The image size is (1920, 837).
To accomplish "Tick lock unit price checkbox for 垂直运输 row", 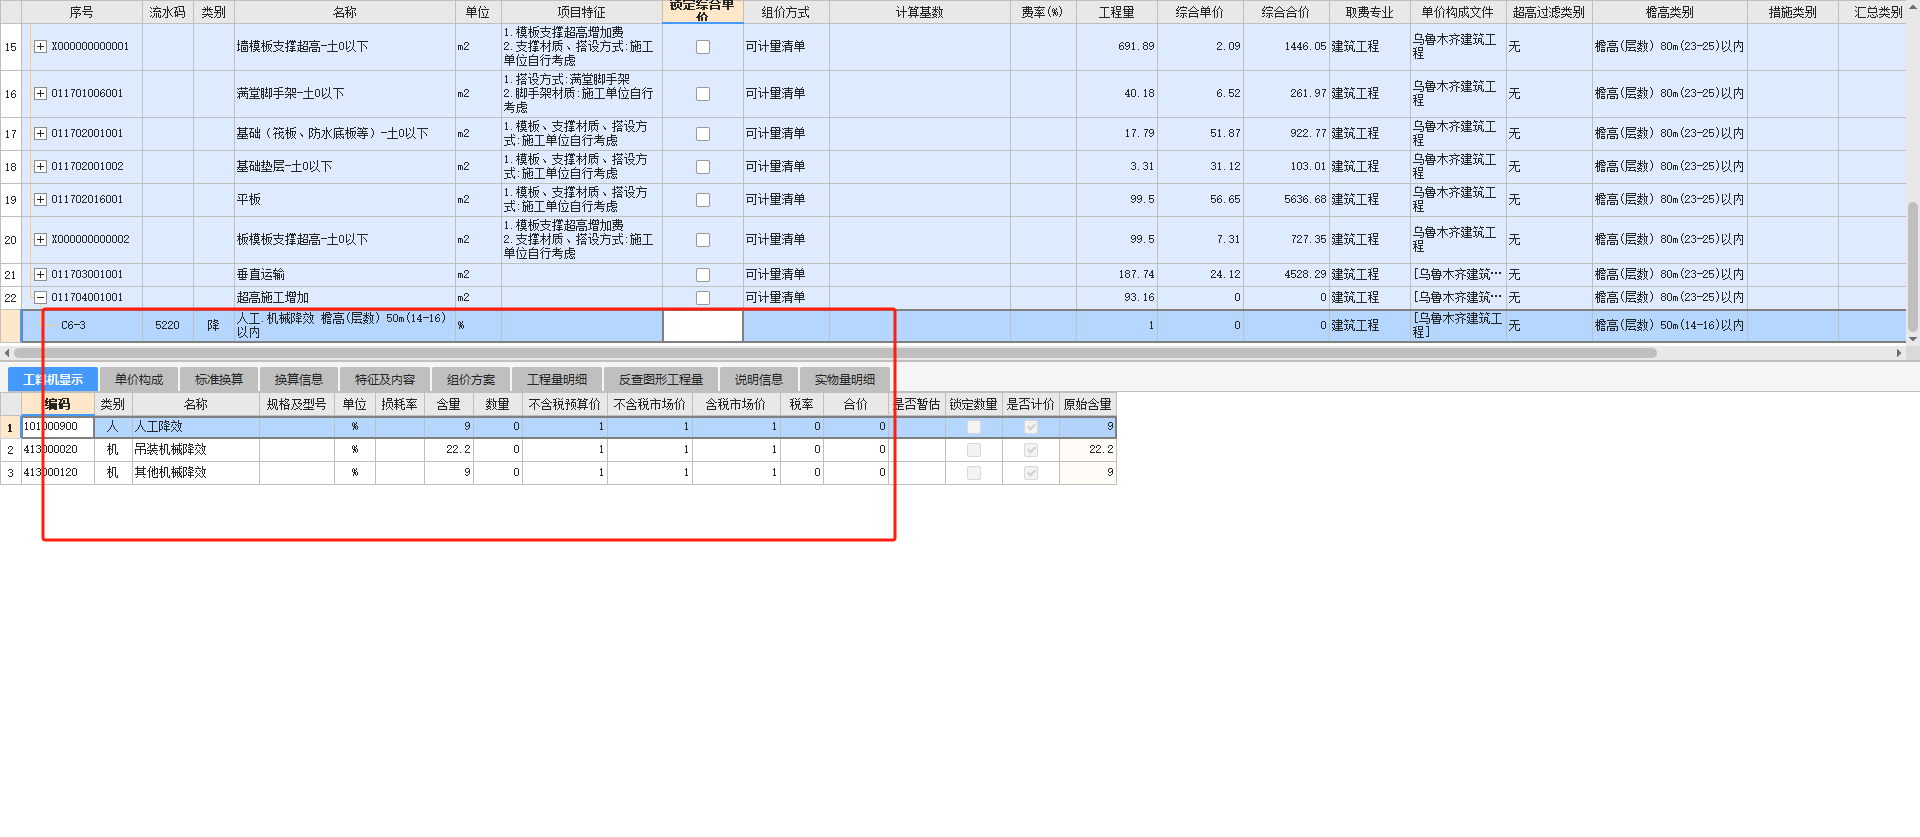I will (703, 275).
